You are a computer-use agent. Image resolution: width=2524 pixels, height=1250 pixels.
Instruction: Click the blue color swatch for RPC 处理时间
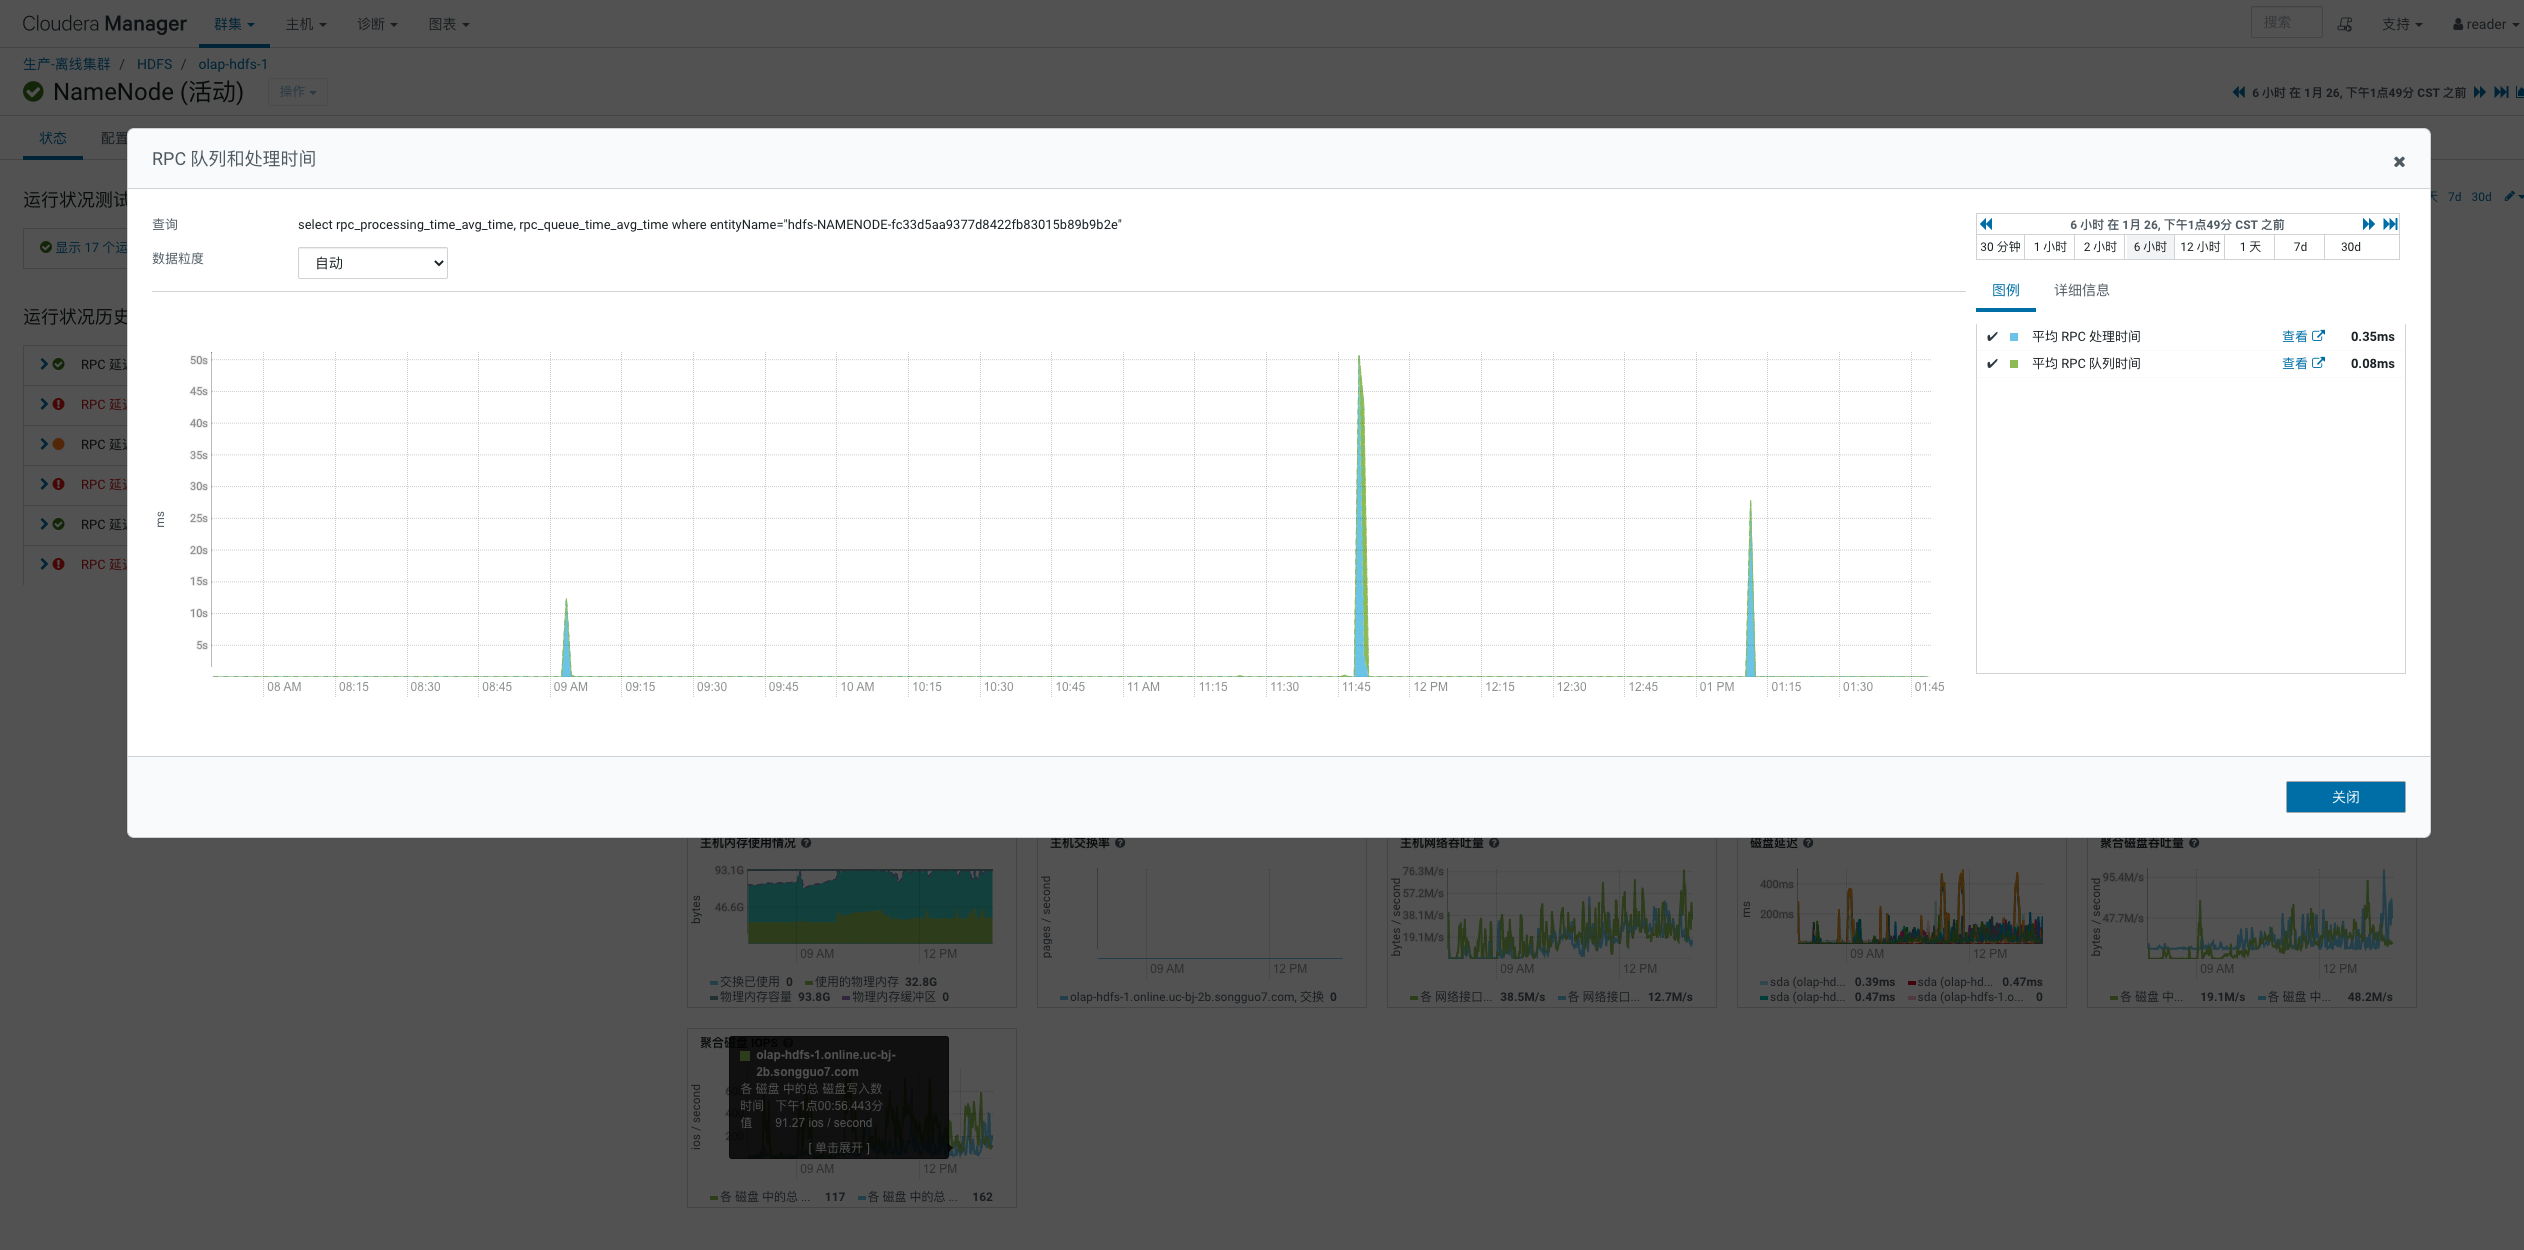point(2014,337)
